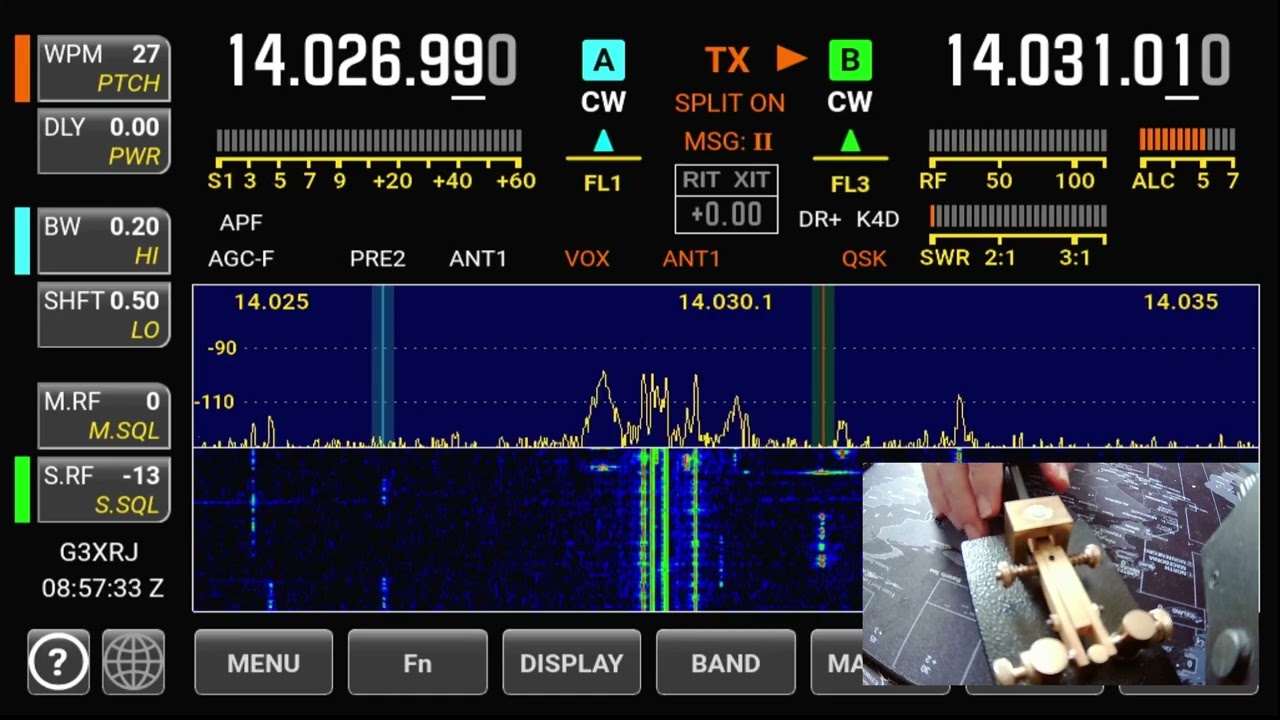Toggle APF audio peak filter
This screenshot has height=720, width=1280.
241,223
